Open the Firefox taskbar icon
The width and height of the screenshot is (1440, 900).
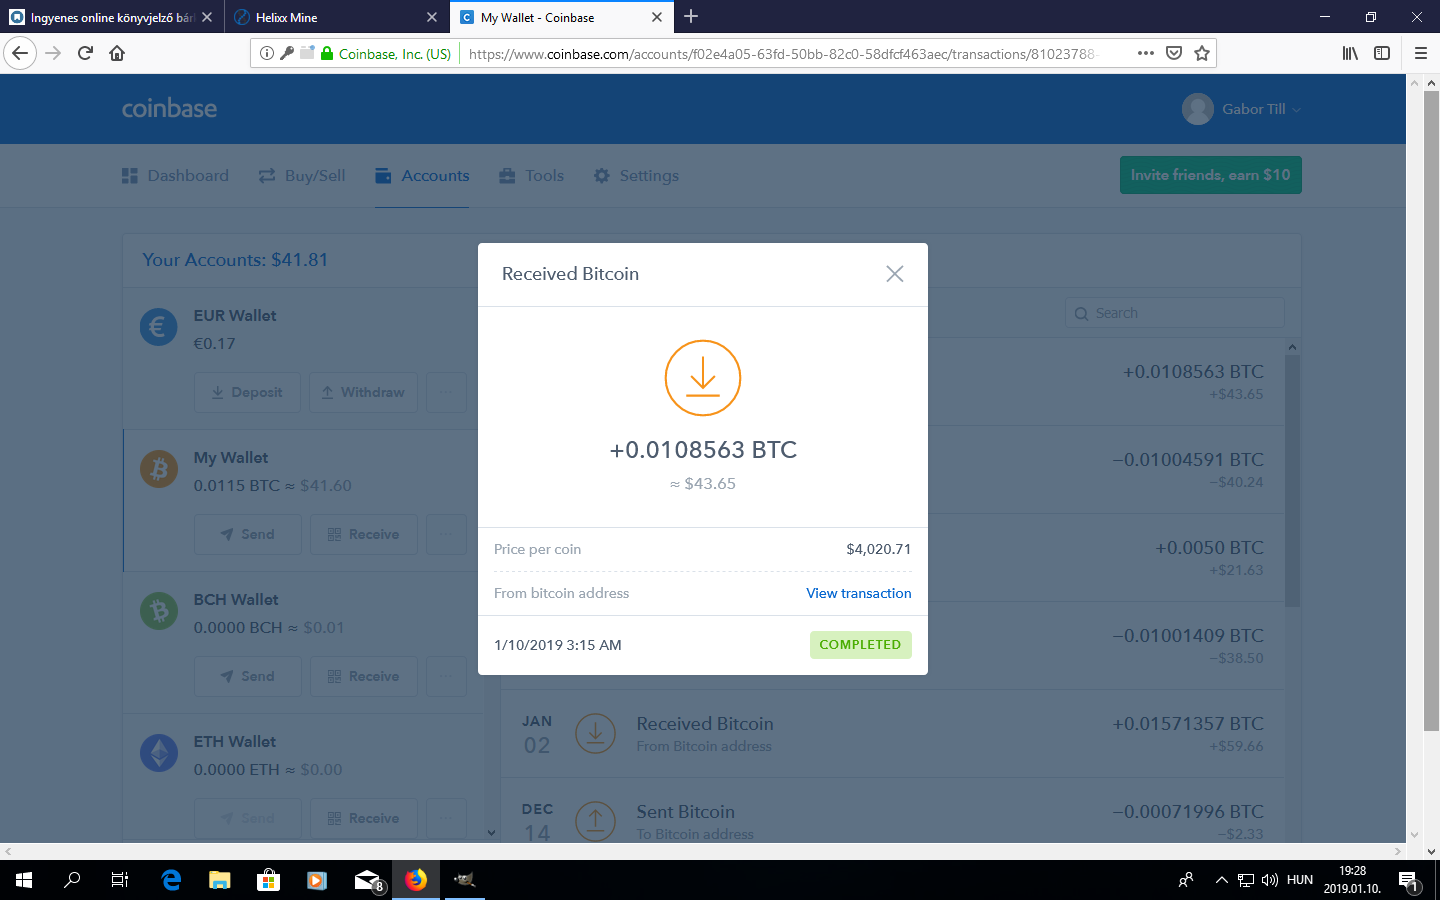[416, 880]
